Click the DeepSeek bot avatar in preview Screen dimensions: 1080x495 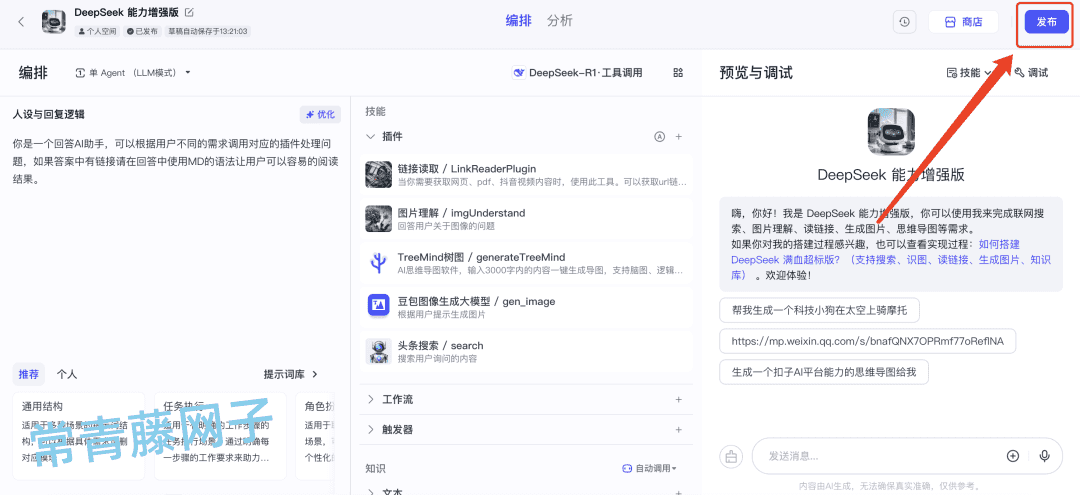(x=891, y=132)
